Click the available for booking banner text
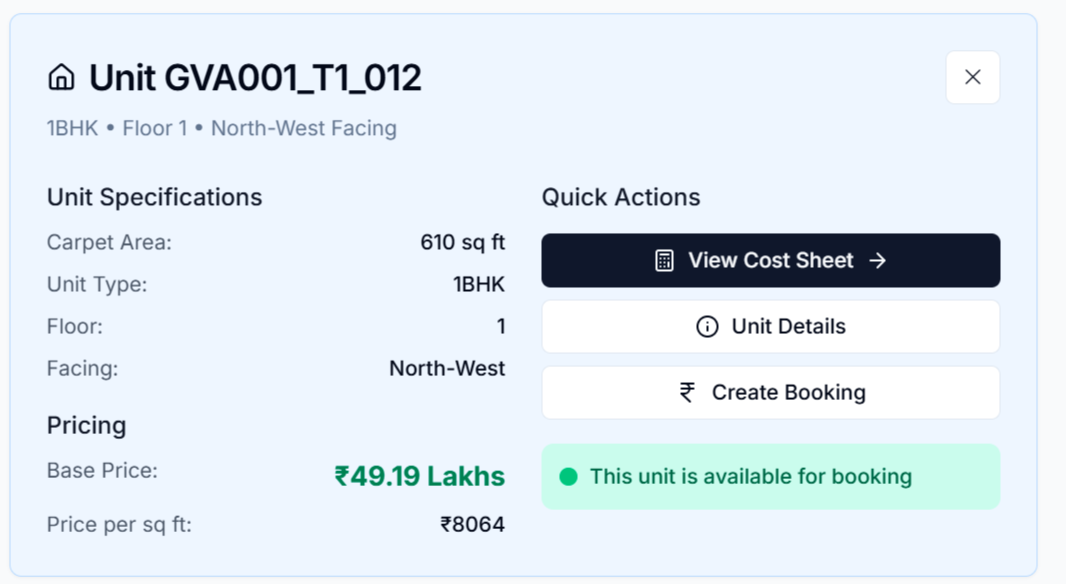This screenshot has height=584, width=1066. (750, 477)
